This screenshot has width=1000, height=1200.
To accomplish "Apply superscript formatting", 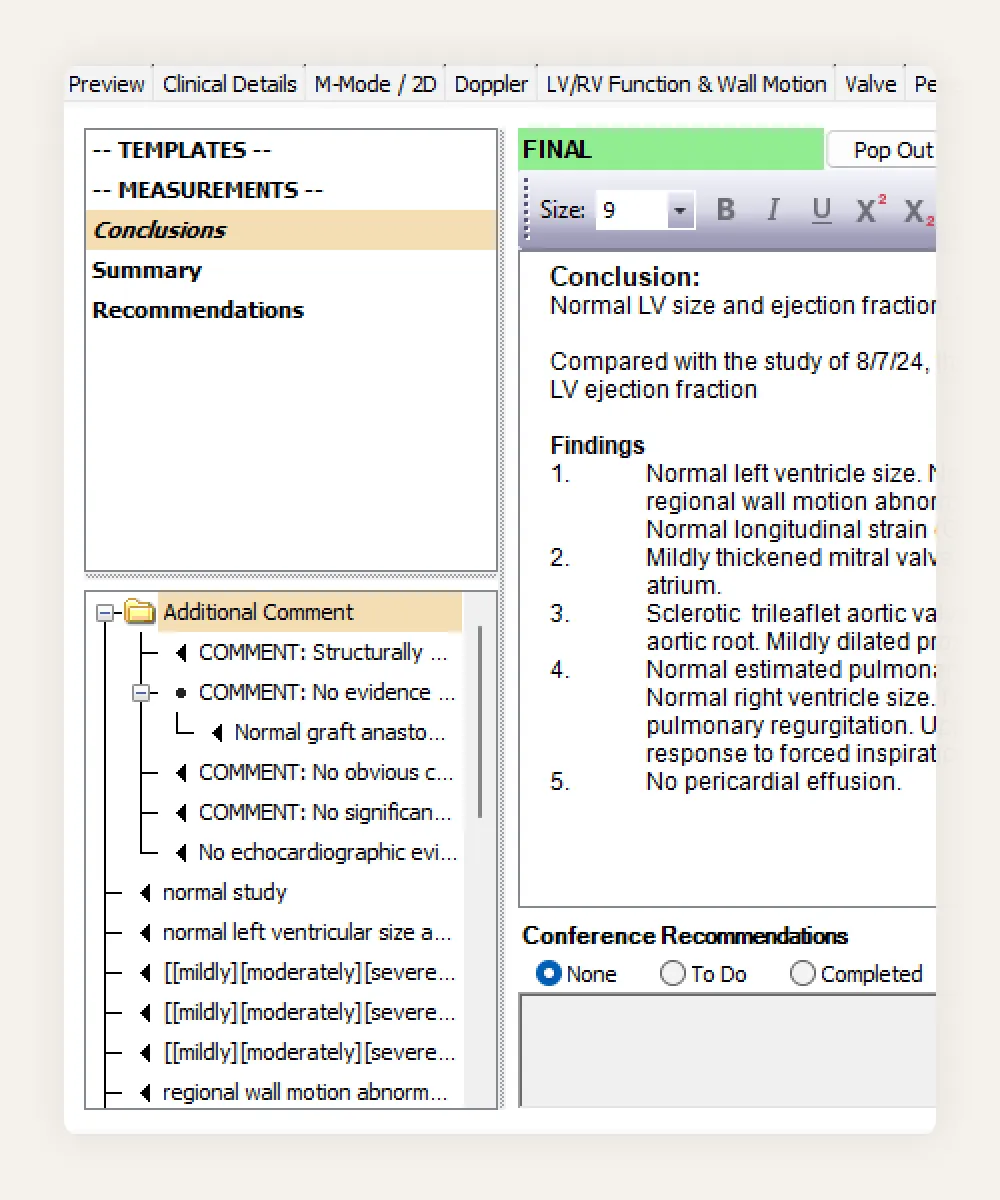I will pyautogui.click(x=871, y=210).
